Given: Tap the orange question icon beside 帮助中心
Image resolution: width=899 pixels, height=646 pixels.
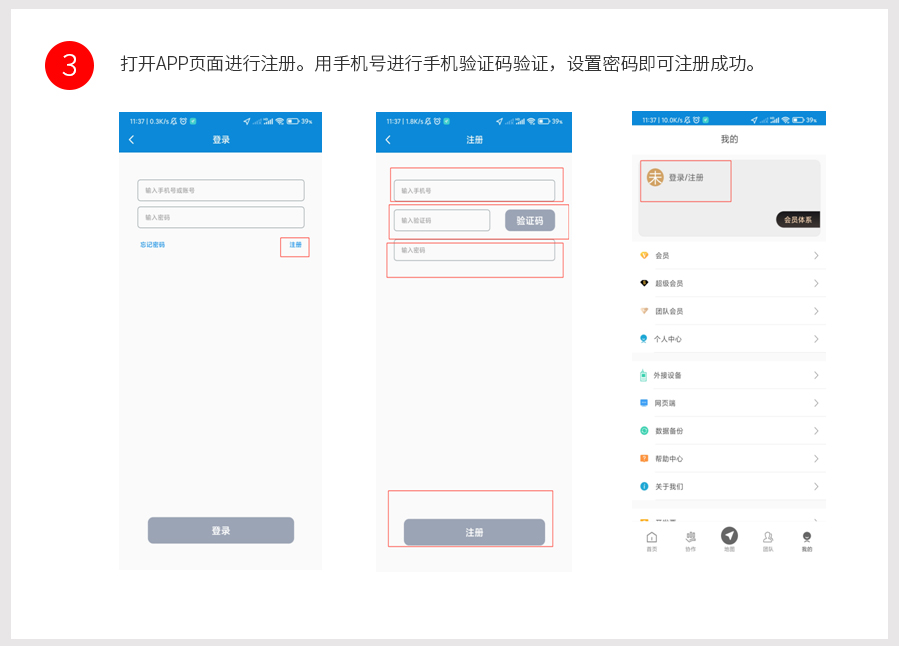Looking at the screenshot, I should coord(644,459).
